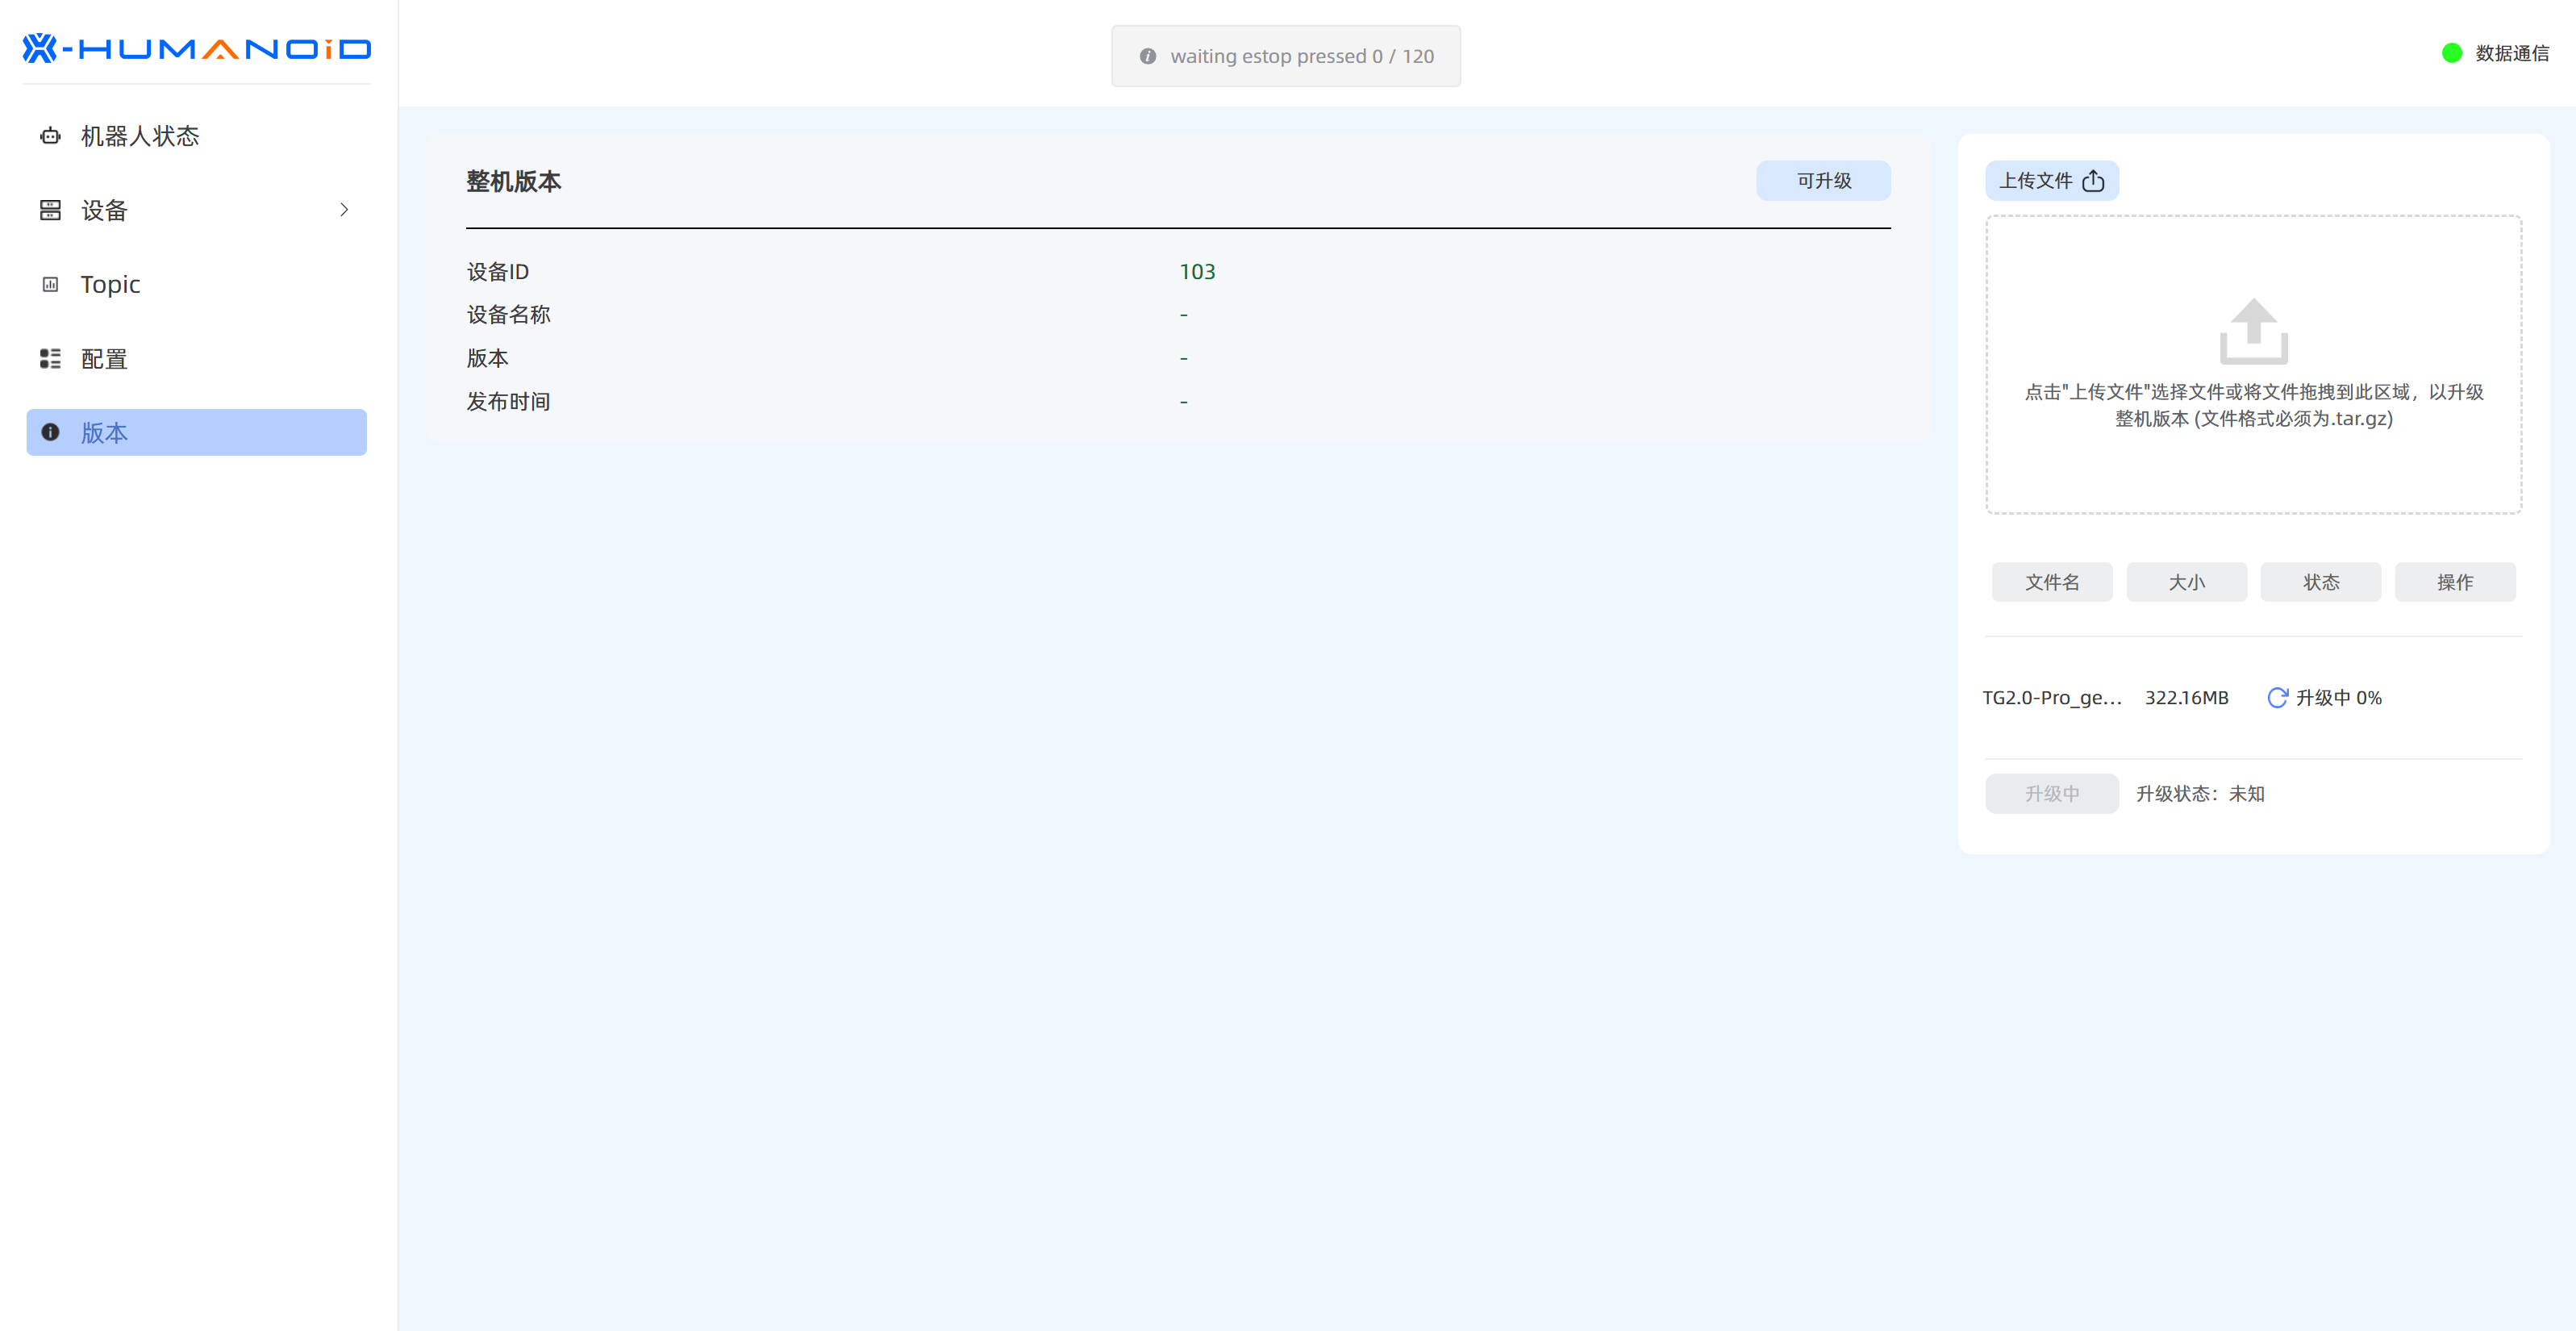
Task: Click the spinning upgrade progress icon
Action: (x=2277, y=697)
